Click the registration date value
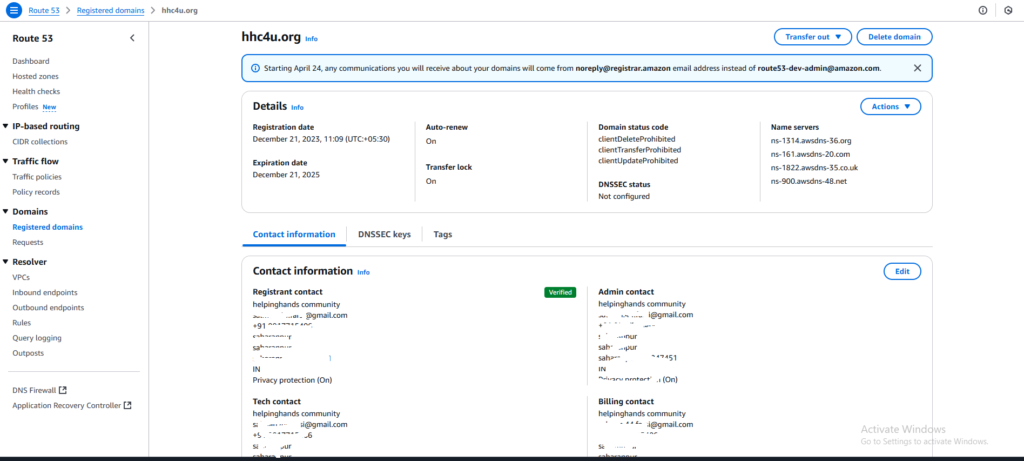Screen dimensions: 1024x461 click(x=321, y=139)
